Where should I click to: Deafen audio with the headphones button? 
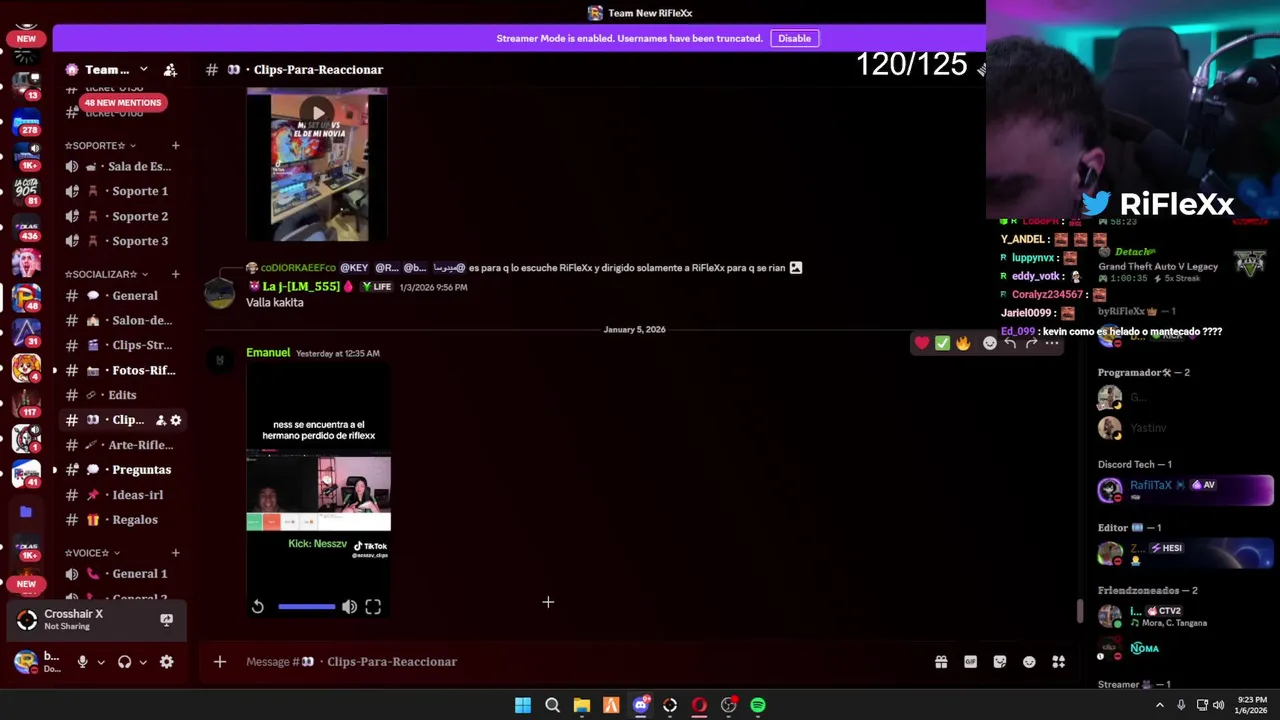(x=125, y=662)
